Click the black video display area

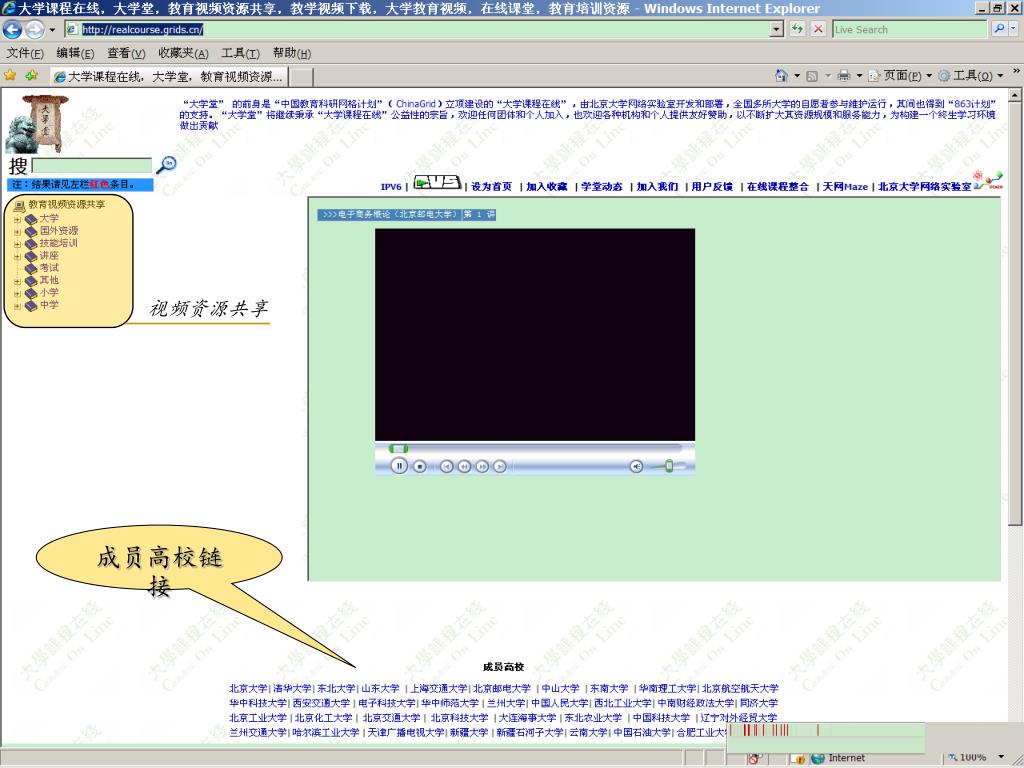(x=535, y=334)
